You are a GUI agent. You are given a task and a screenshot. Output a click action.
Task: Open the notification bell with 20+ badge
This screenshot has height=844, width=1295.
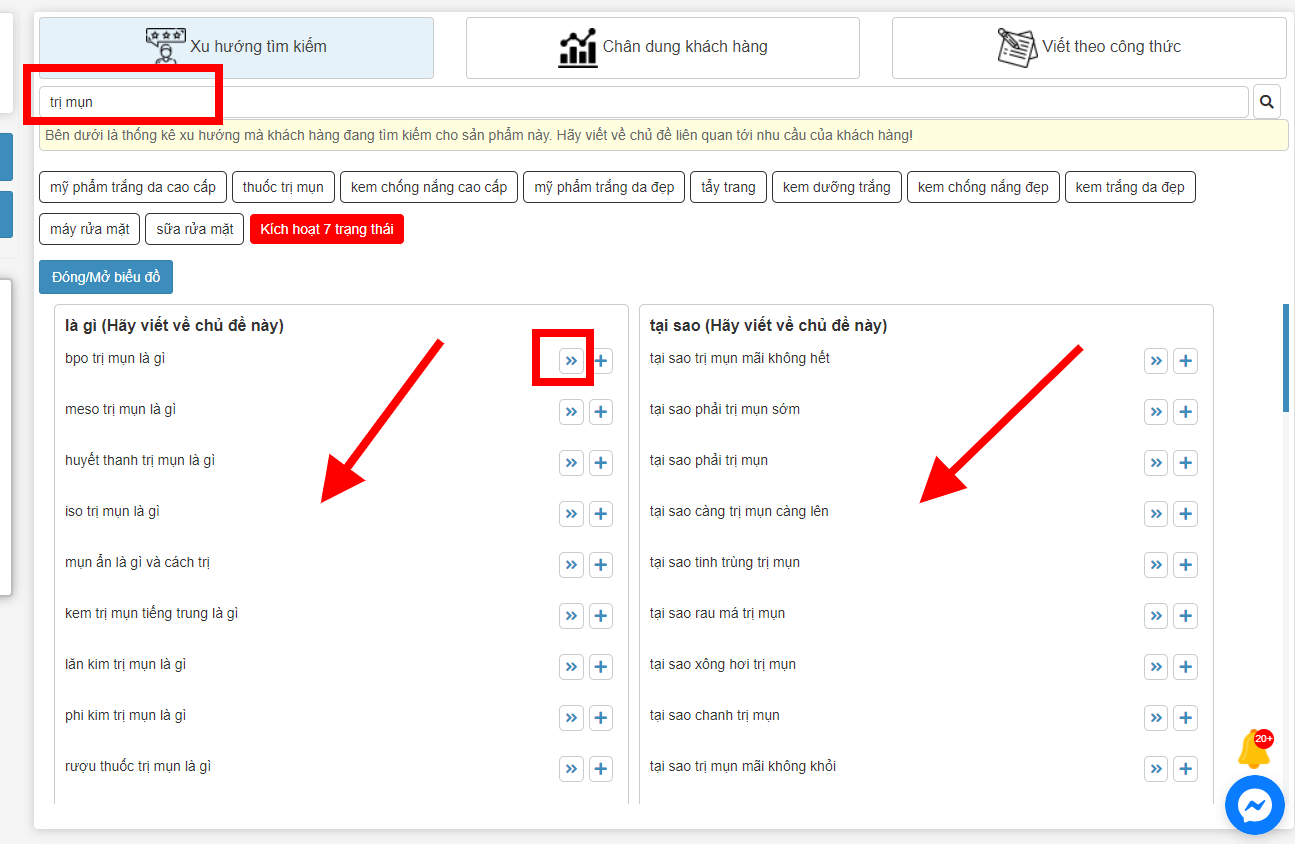[1254, 749]
